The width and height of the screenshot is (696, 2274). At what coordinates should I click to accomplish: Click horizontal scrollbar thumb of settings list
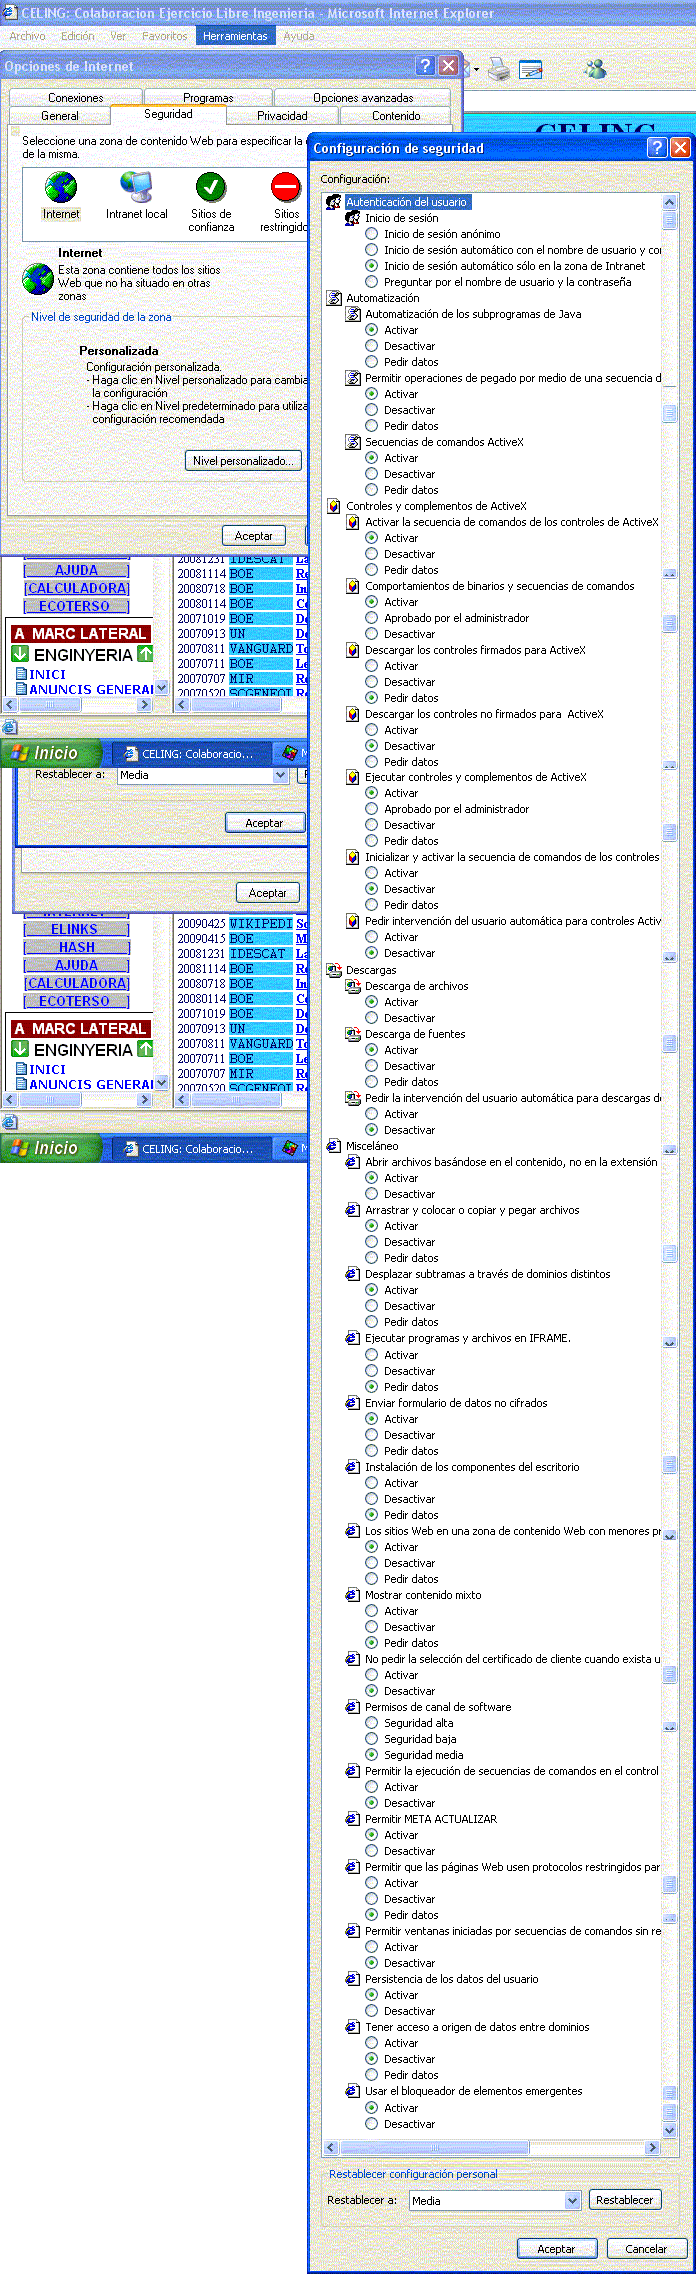click(x=435, y=2147)
